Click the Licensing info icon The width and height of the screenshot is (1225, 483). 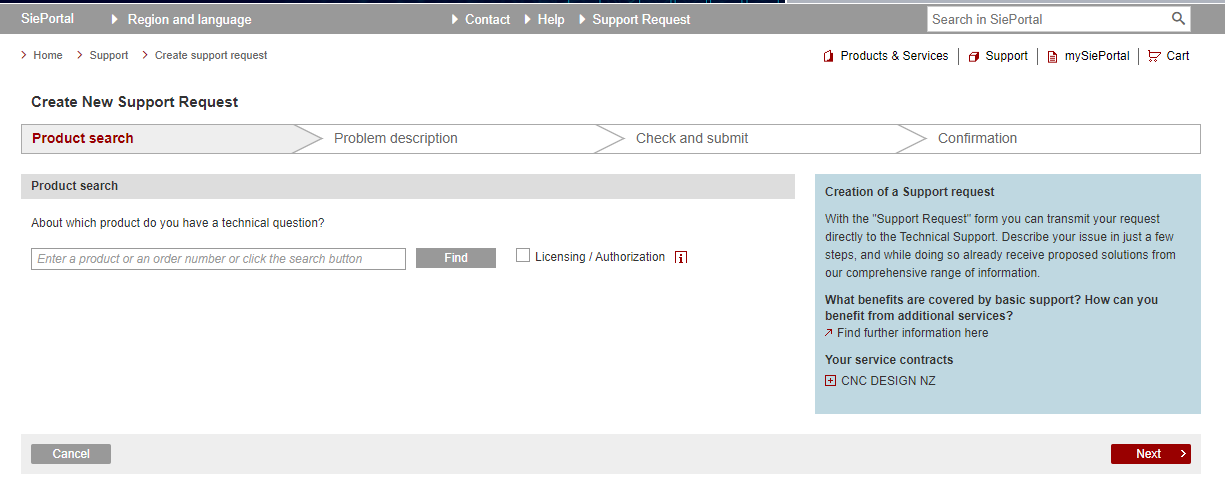click(681, 258)
